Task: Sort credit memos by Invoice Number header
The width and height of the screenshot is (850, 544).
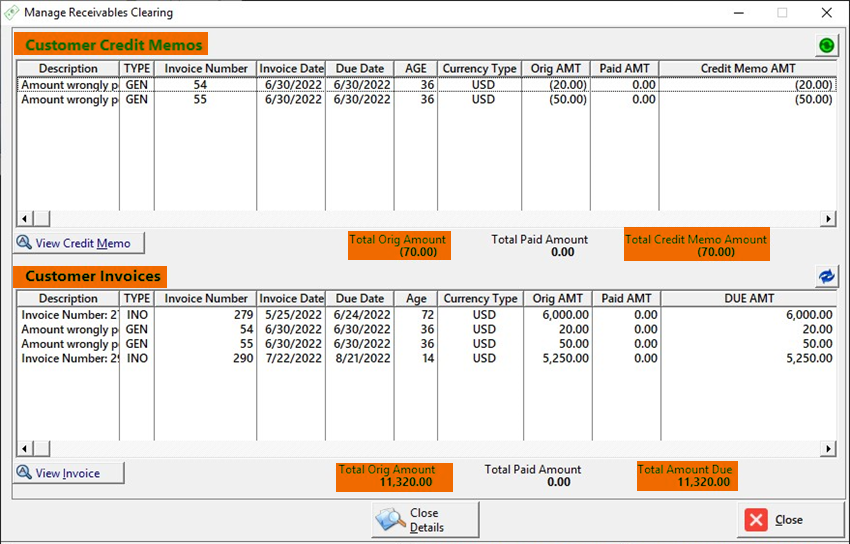Action: (x=205, y=68)
